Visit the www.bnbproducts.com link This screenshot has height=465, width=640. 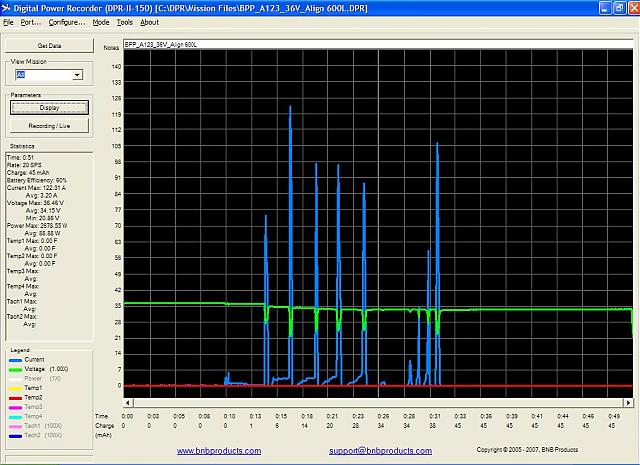[219, 451]
